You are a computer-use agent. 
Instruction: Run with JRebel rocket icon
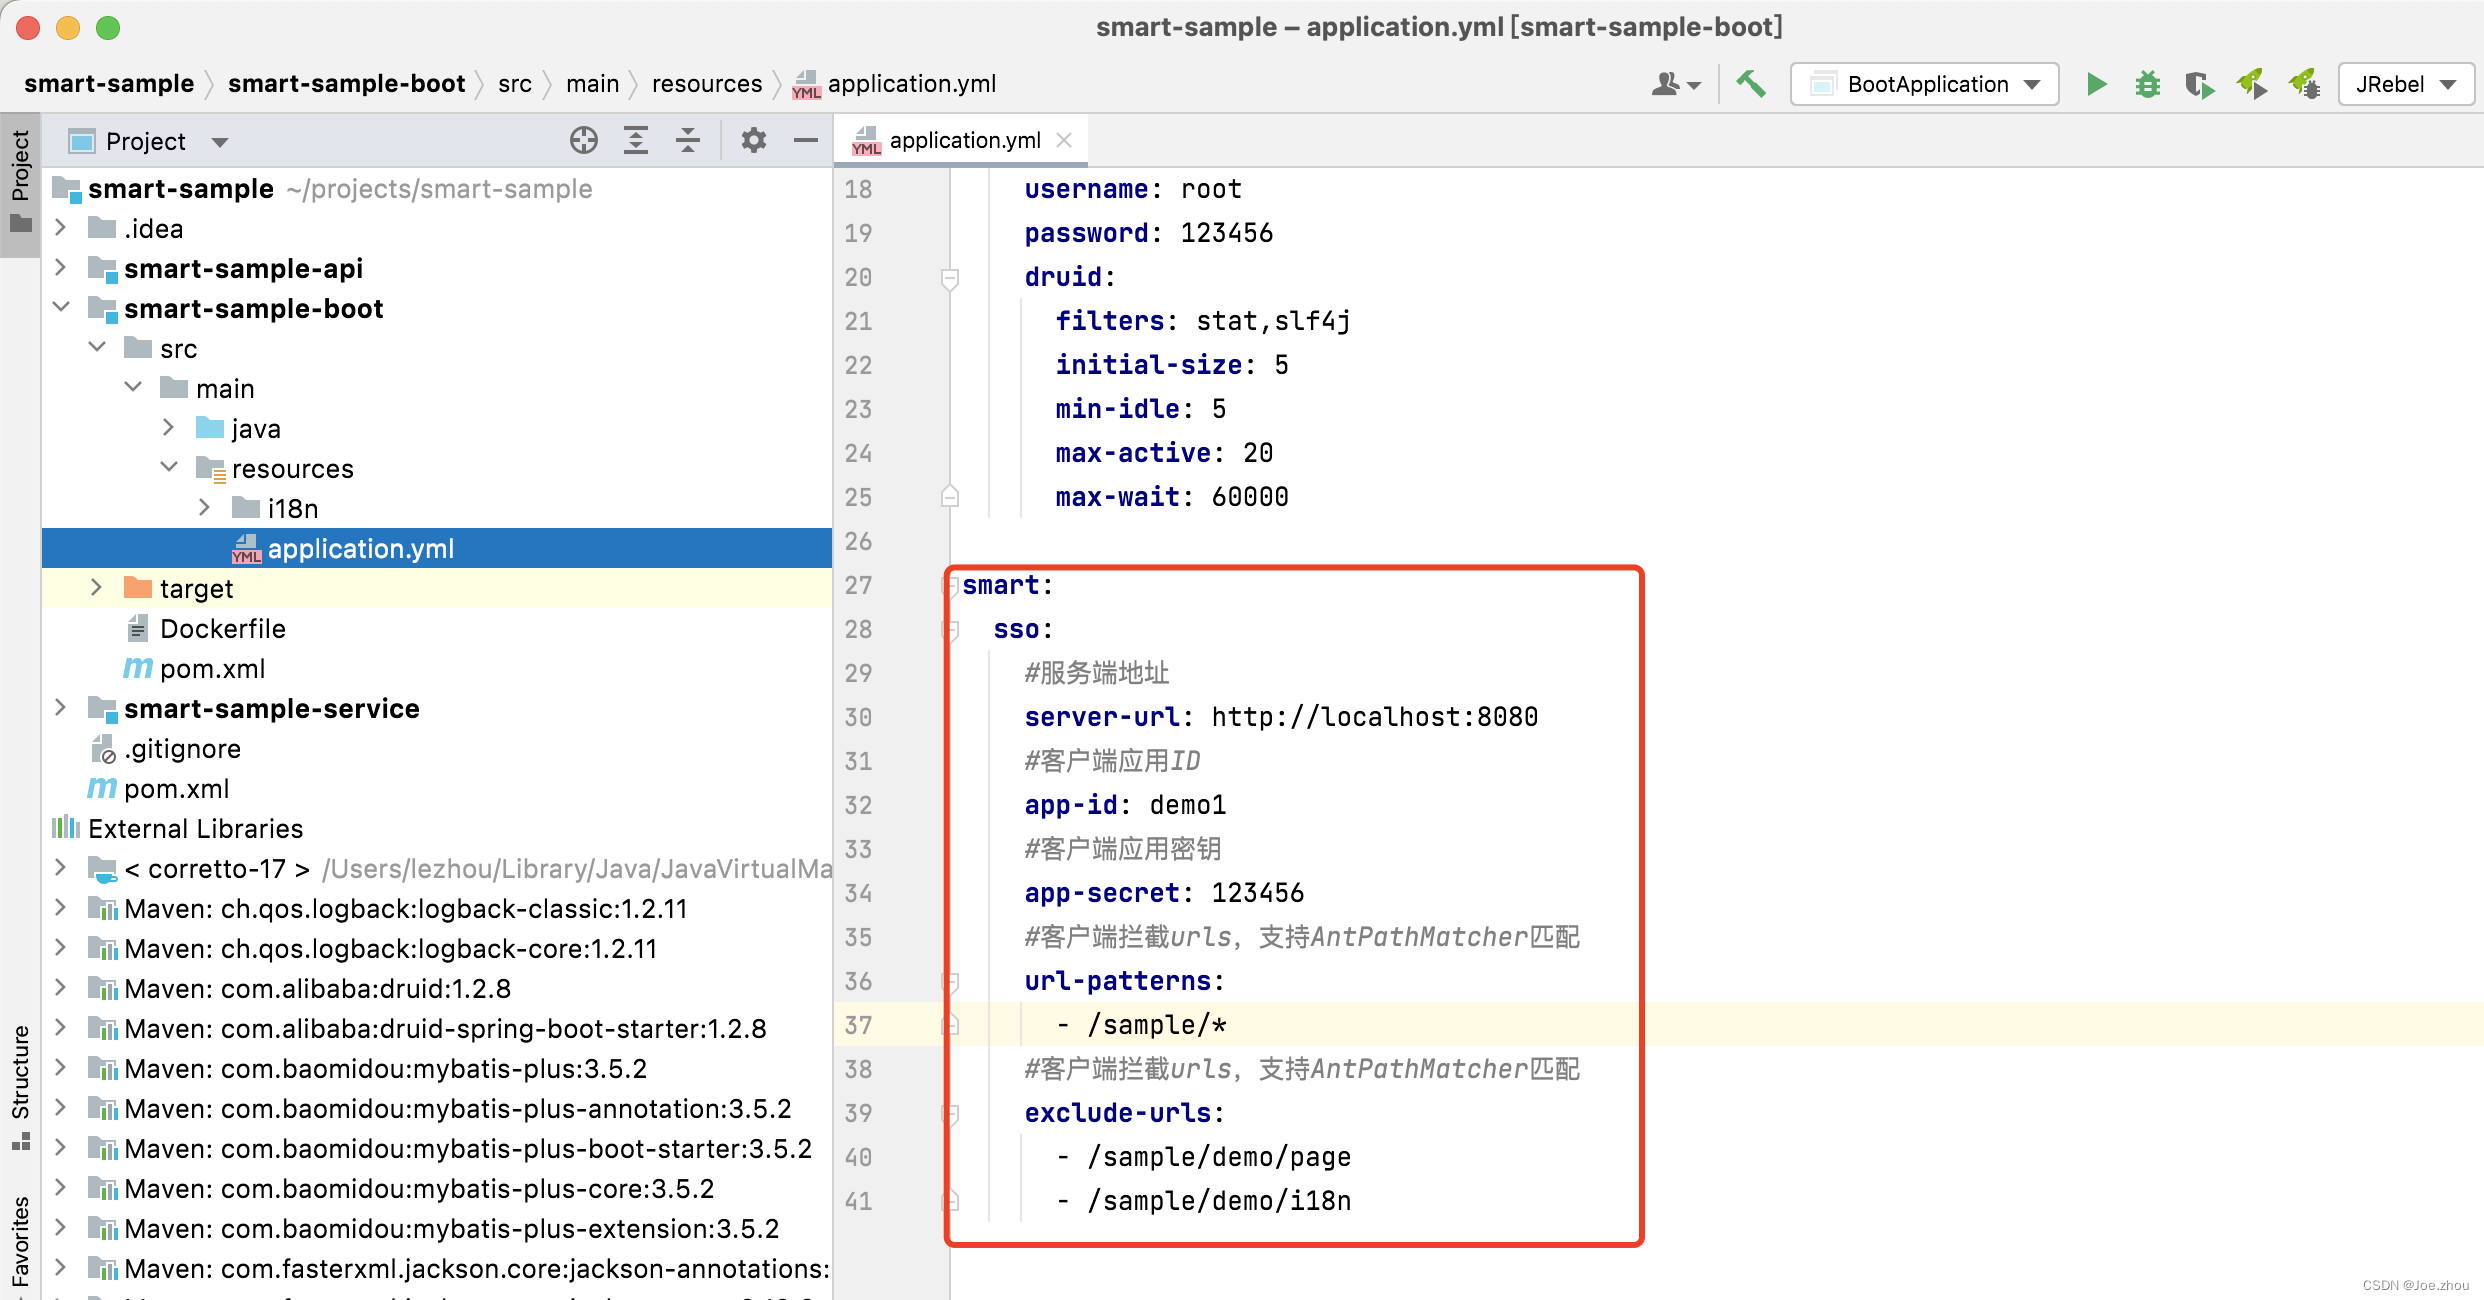[2251, 84]
